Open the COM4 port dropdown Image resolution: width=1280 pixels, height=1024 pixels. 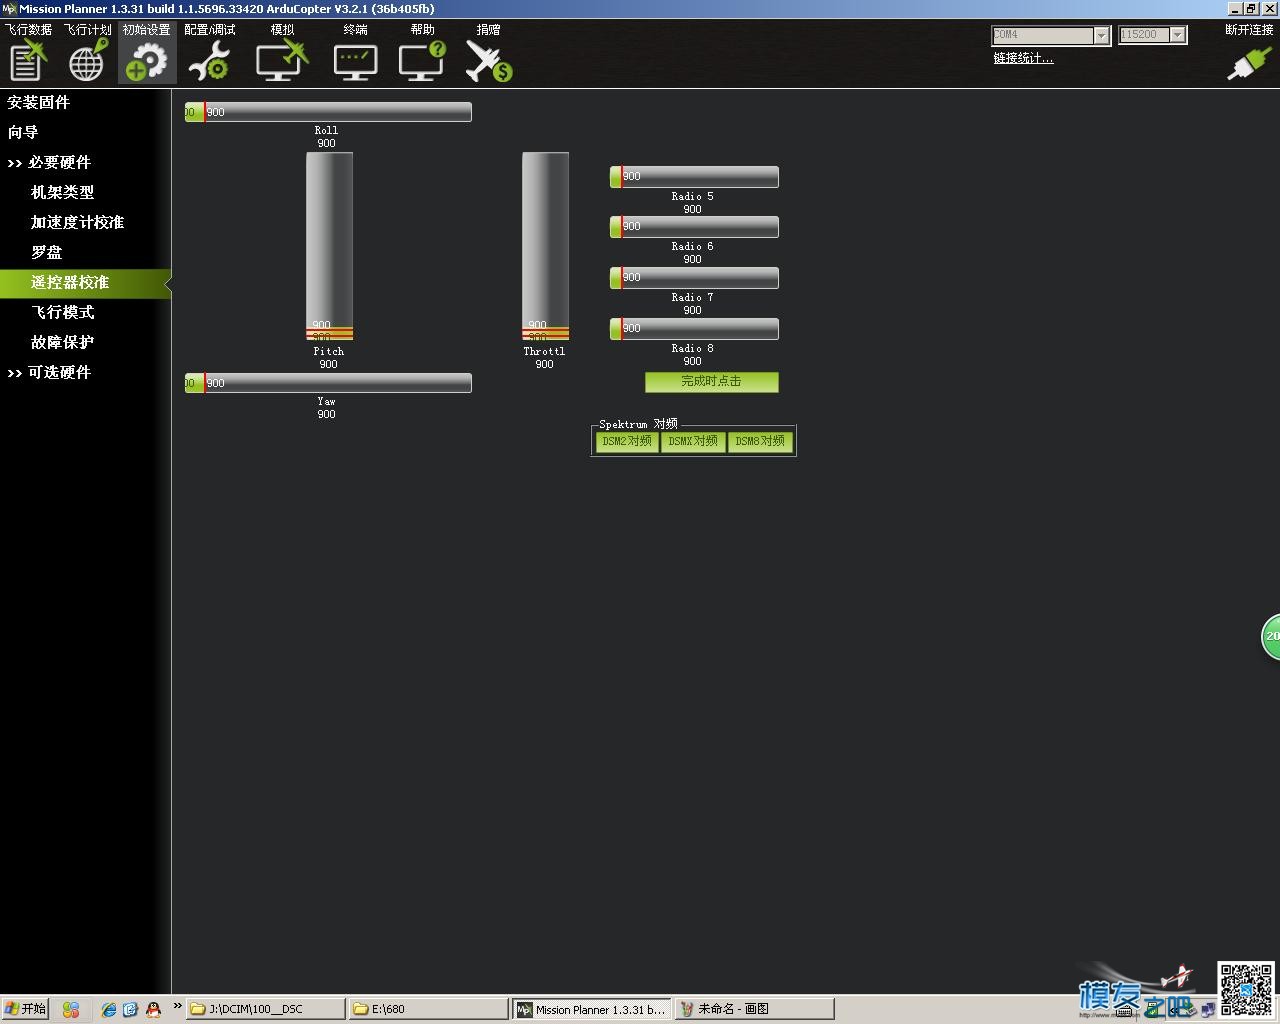(1101, 35)
